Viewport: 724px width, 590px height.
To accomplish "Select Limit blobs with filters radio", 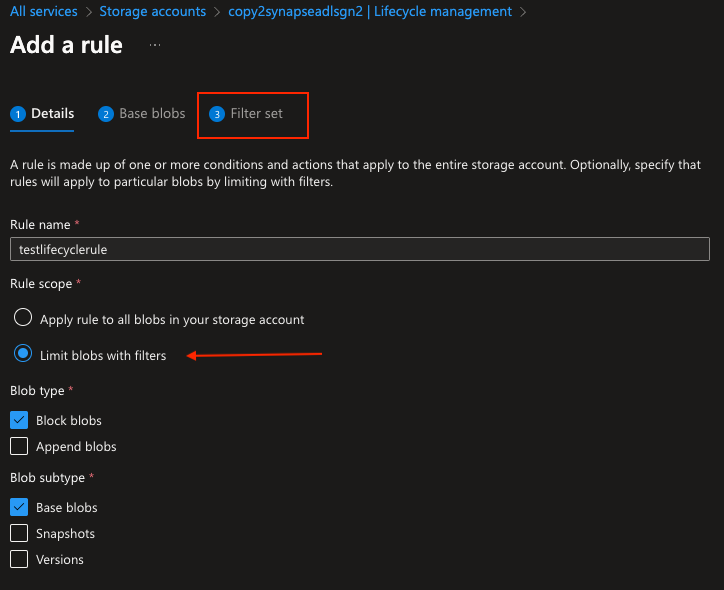I will pos(23,354).
